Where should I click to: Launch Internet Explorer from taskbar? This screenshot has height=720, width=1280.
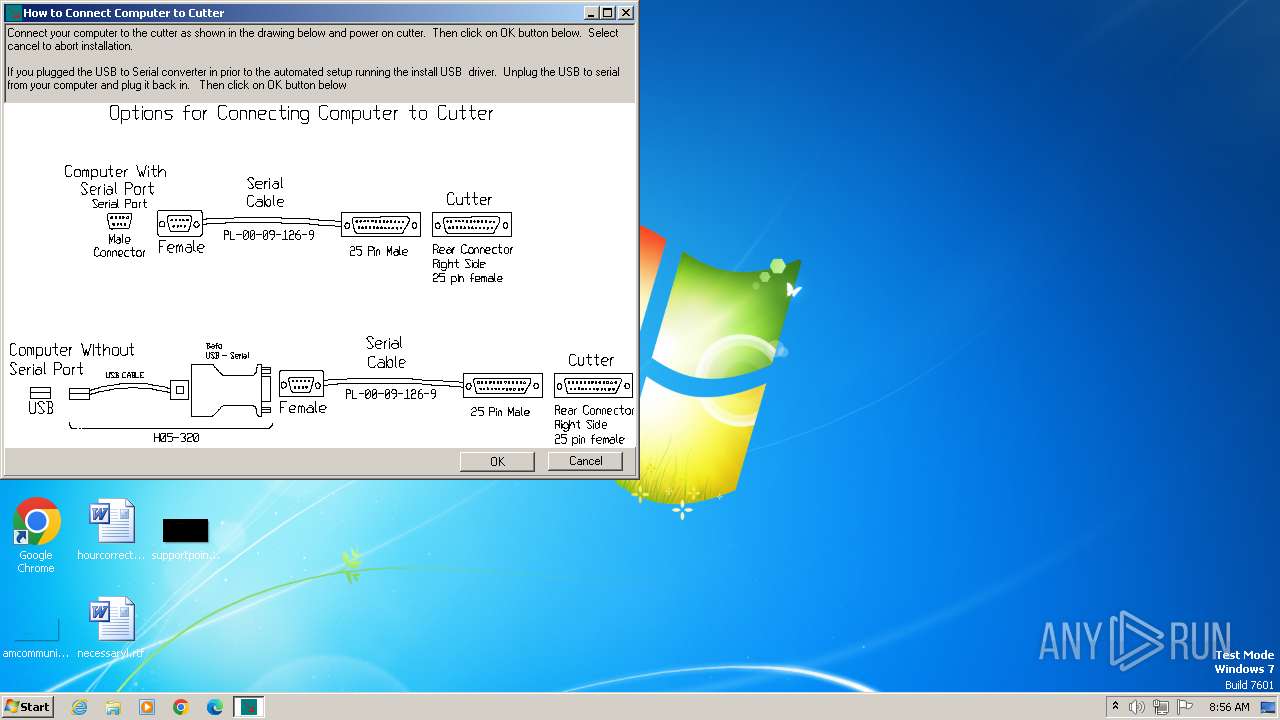click(79, 707)
